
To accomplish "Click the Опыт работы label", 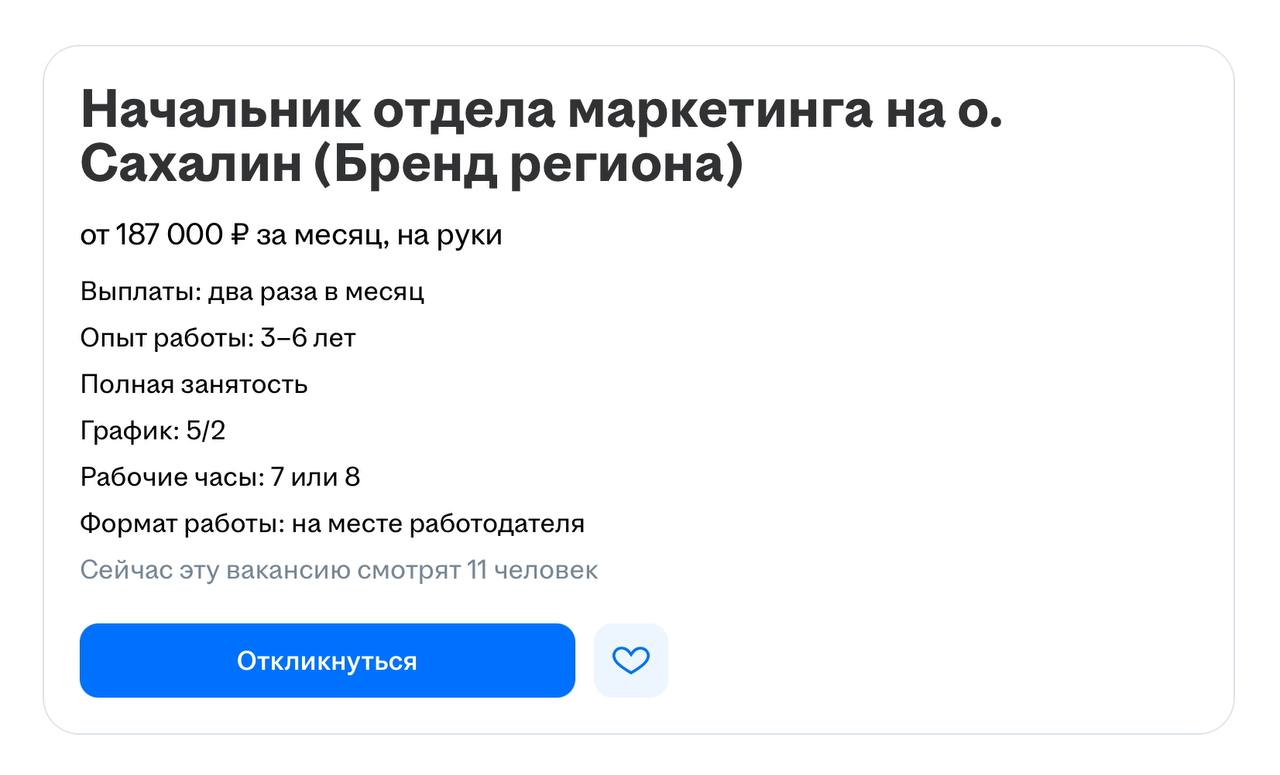I will point(166,338).
